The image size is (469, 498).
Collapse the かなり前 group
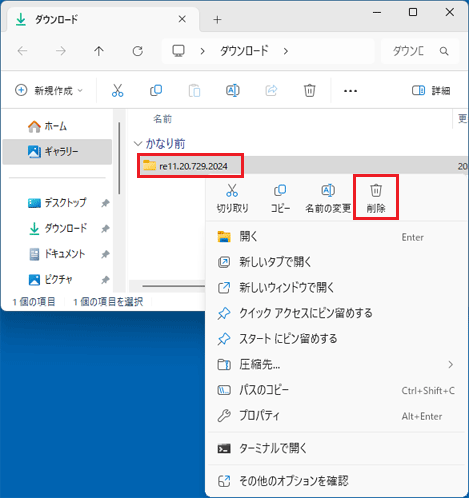click(137, 144)
